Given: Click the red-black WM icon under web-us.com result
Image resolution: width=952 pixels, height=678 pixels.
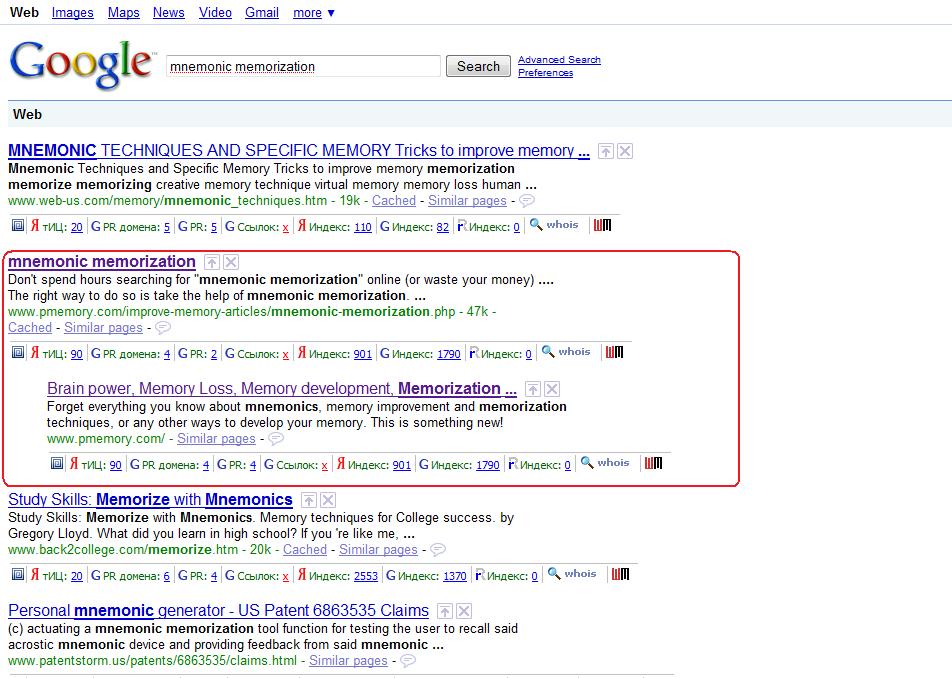Looking at the screenshot, I should [x=602, y=225].
